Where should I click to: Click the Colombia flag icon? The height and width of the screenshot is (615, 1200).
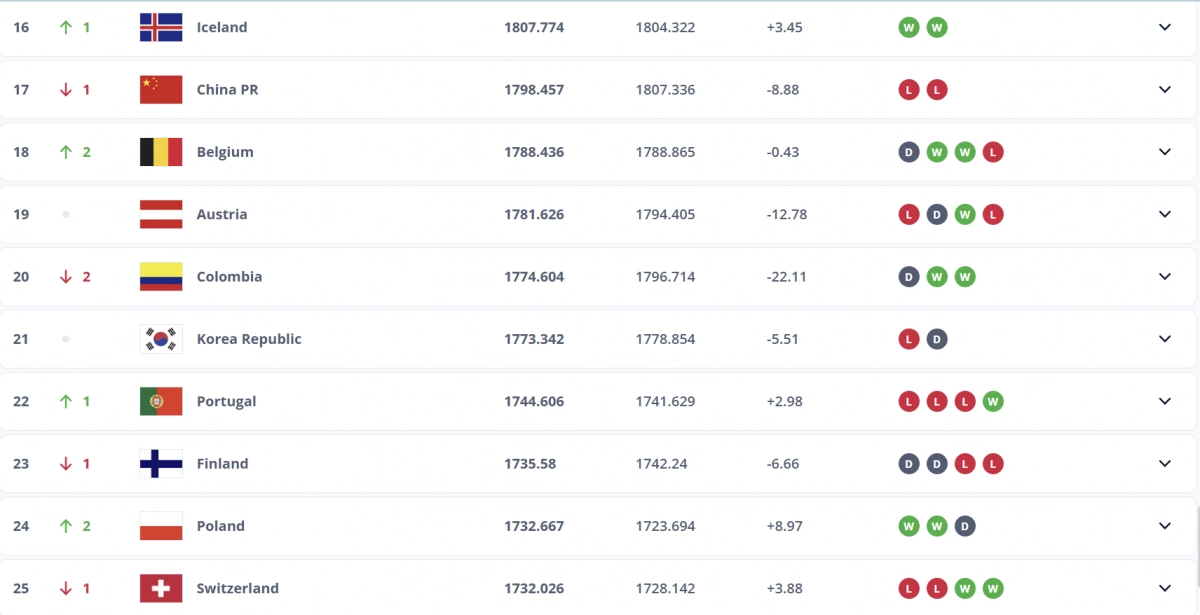click(161, 277)
